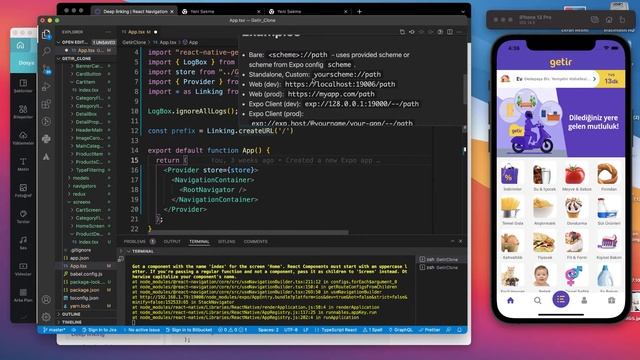Tap the purple center list button on the phone
This screenshot has height=360, width=640.
(561, 300)
